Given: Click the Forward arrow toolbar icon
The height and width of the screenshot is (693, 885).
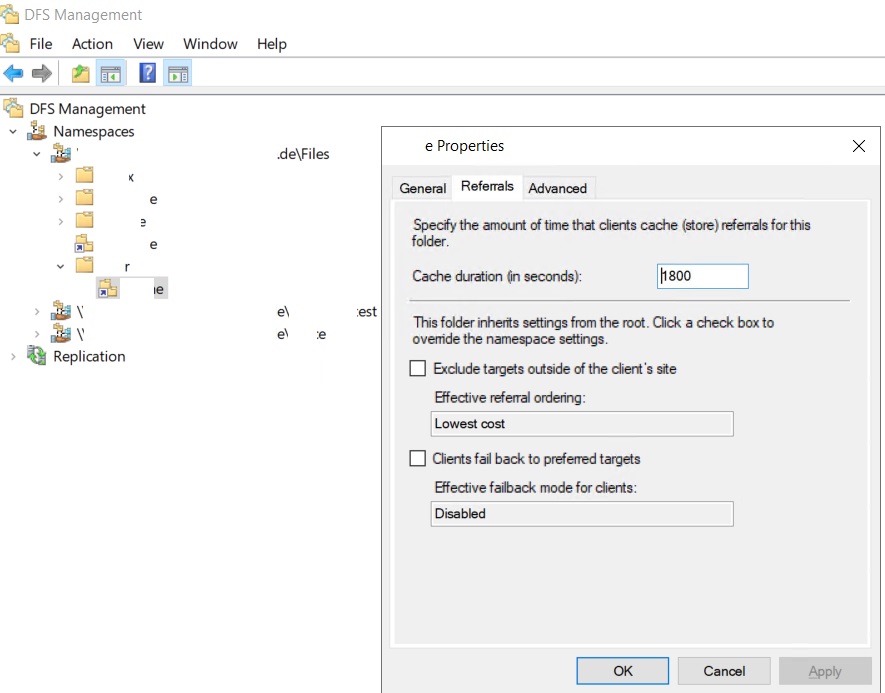Looking at the screenshot, I should click(42, 73).
